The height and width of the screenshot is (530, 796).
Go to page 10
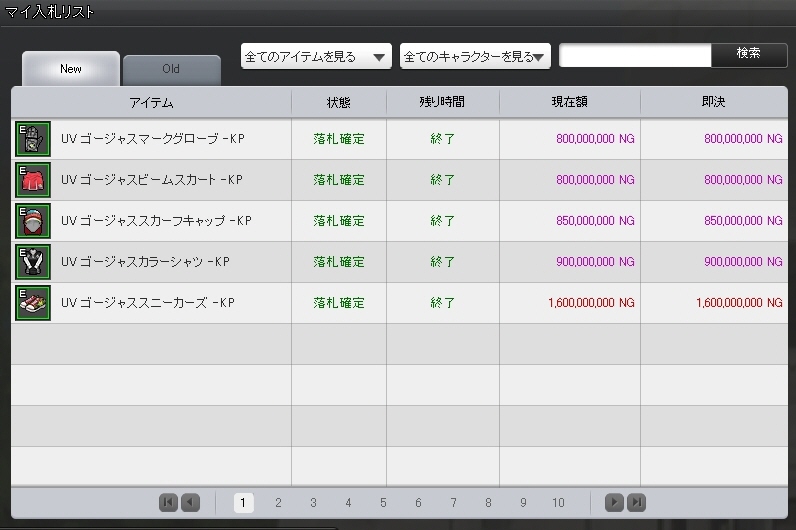(x=558, y=503)
